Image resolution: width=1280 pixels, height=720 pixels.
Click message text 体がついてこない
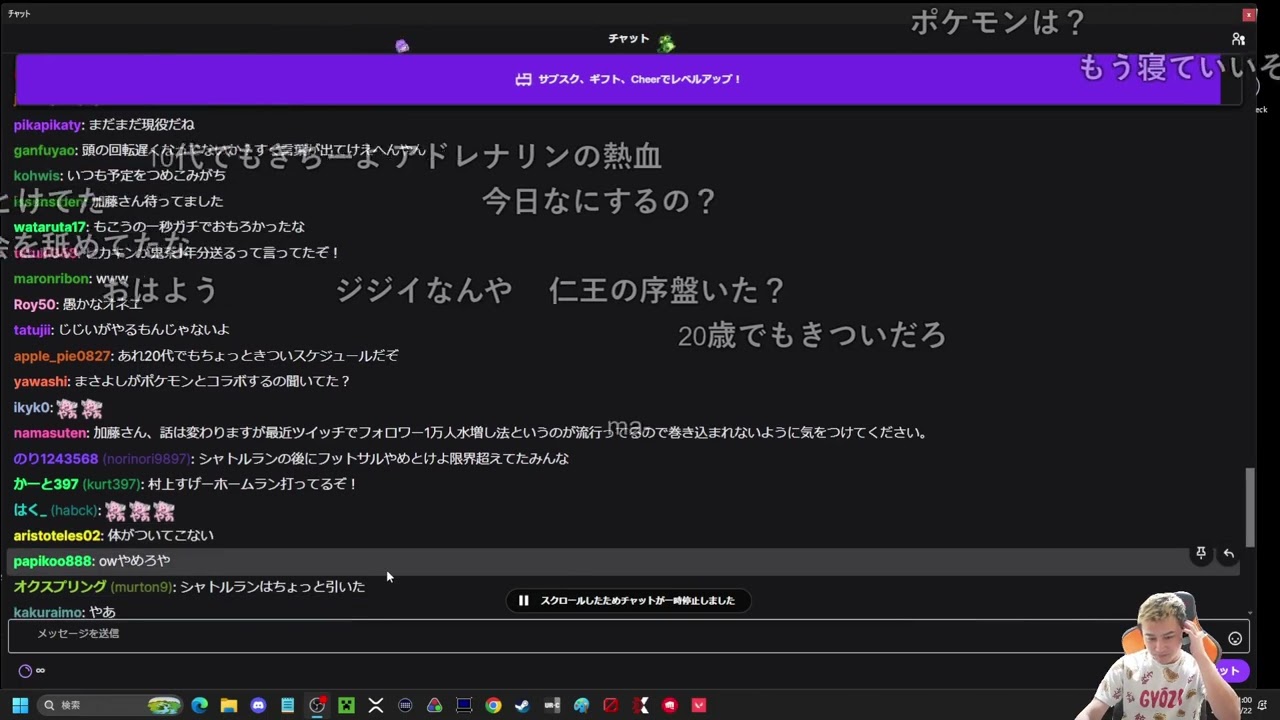point(160,536)
